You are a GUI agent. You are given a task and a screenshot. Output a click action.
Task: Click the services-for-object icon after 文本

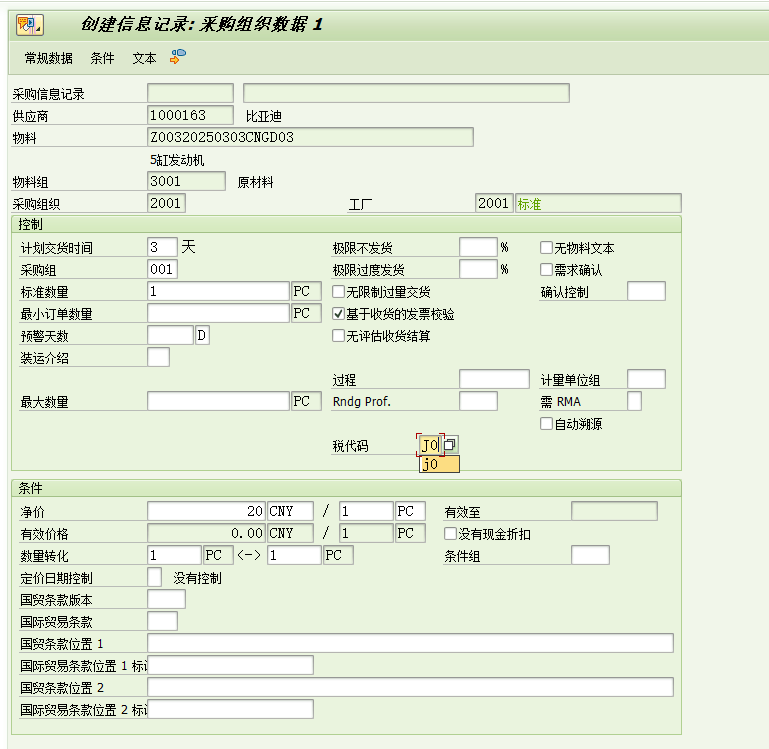click(x=178, y=58)
